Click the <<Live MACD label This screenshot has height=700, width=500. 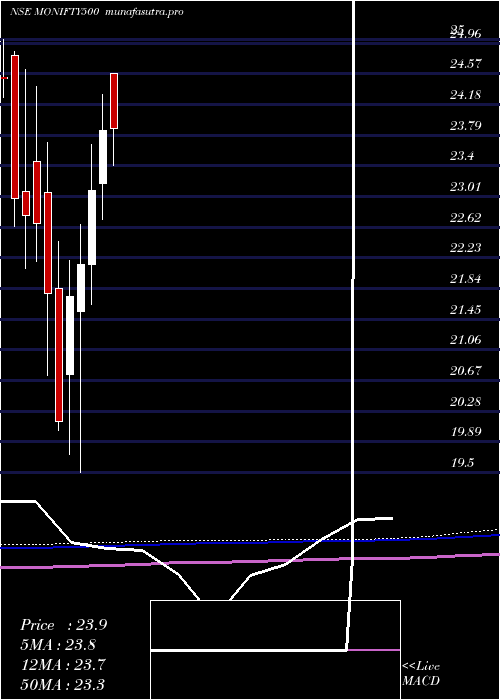coord(421,674)
